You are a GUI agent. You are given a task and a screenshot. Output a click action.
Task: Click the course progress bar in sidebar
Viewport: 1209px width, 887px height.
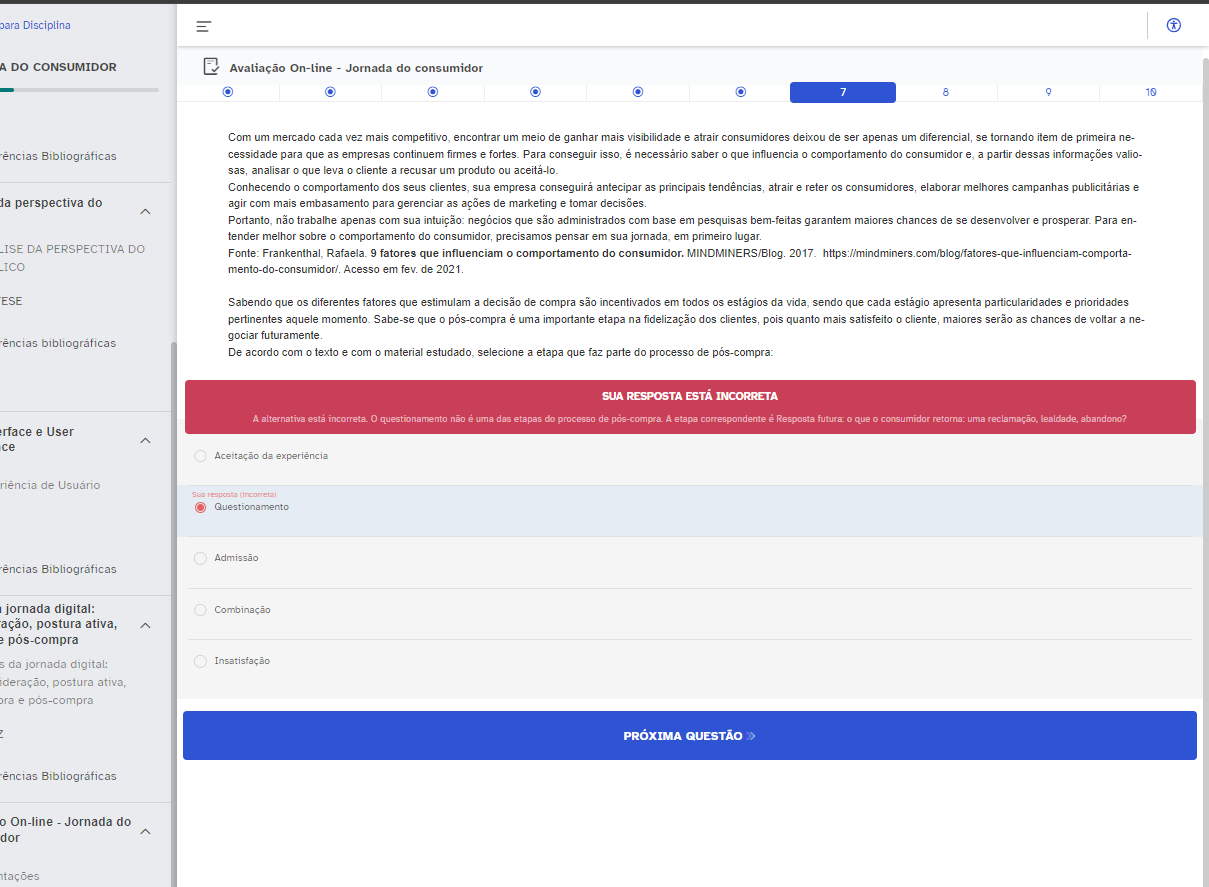click(79, 90)
